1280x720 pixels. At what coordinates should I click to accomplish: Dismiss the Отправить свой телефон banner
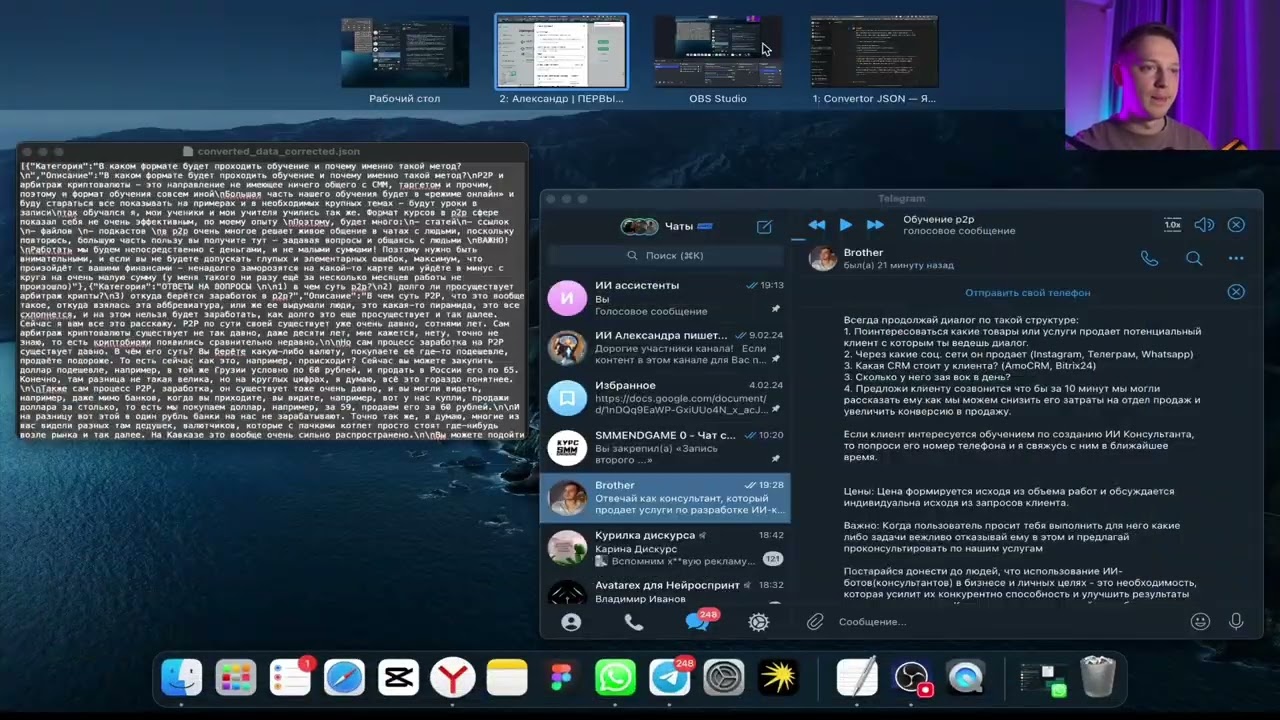(1236, 292)
